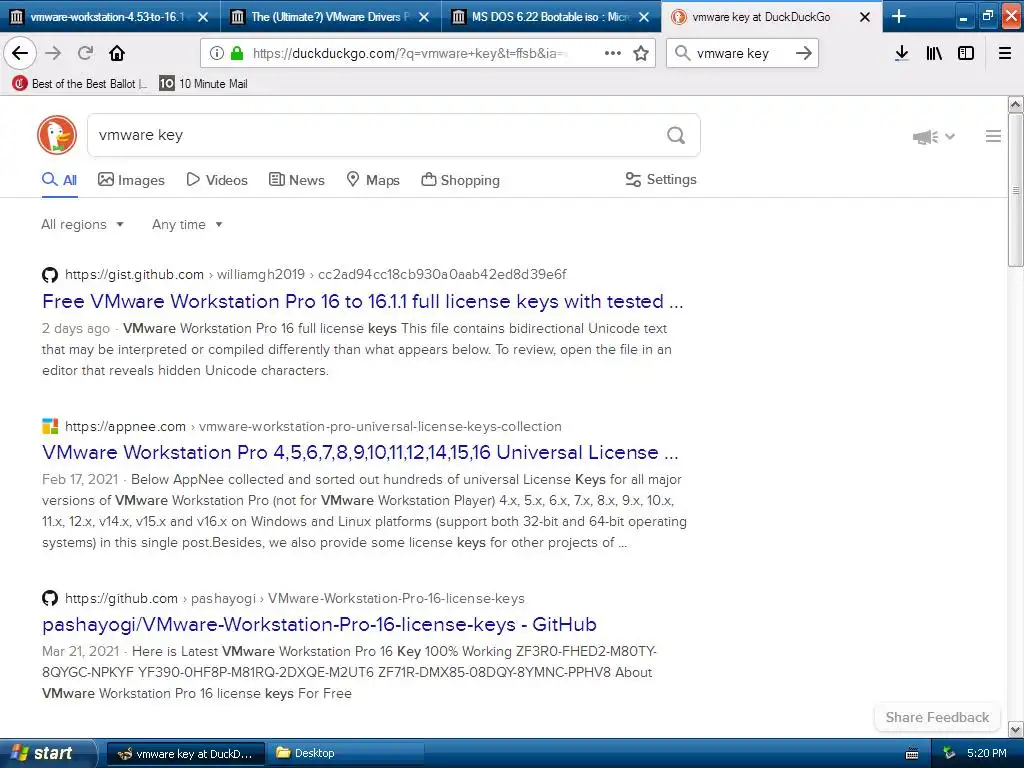
Task: Open a new tab with the plus button
Action: 899,16
